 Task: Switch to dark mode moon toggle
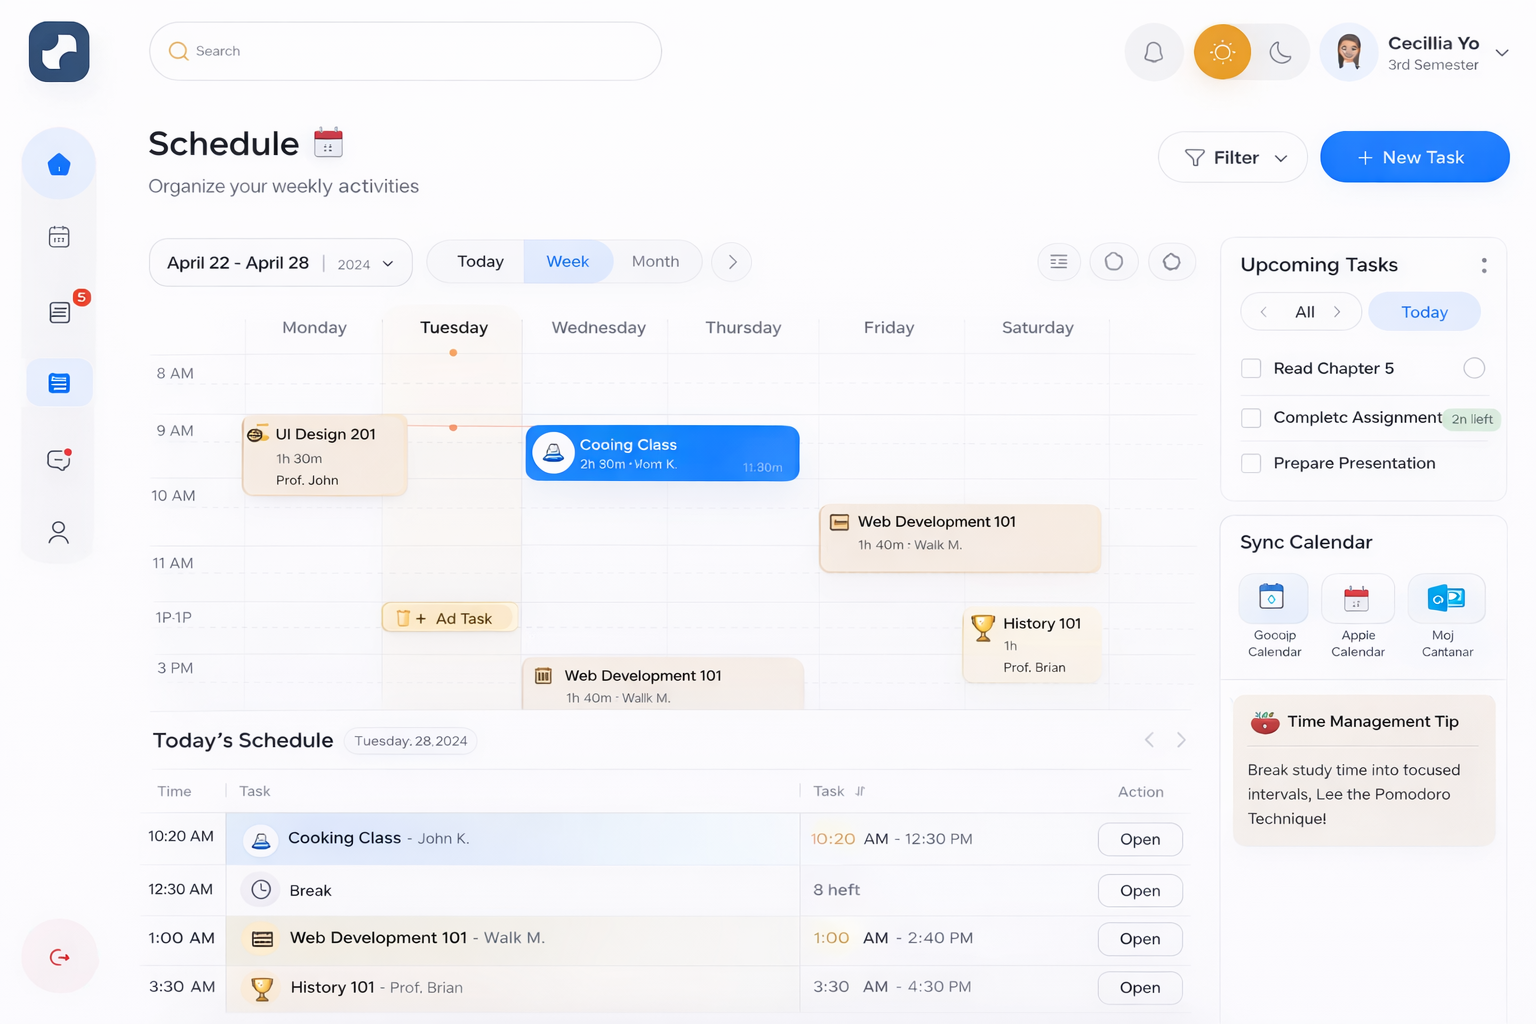coord(1280,52)
